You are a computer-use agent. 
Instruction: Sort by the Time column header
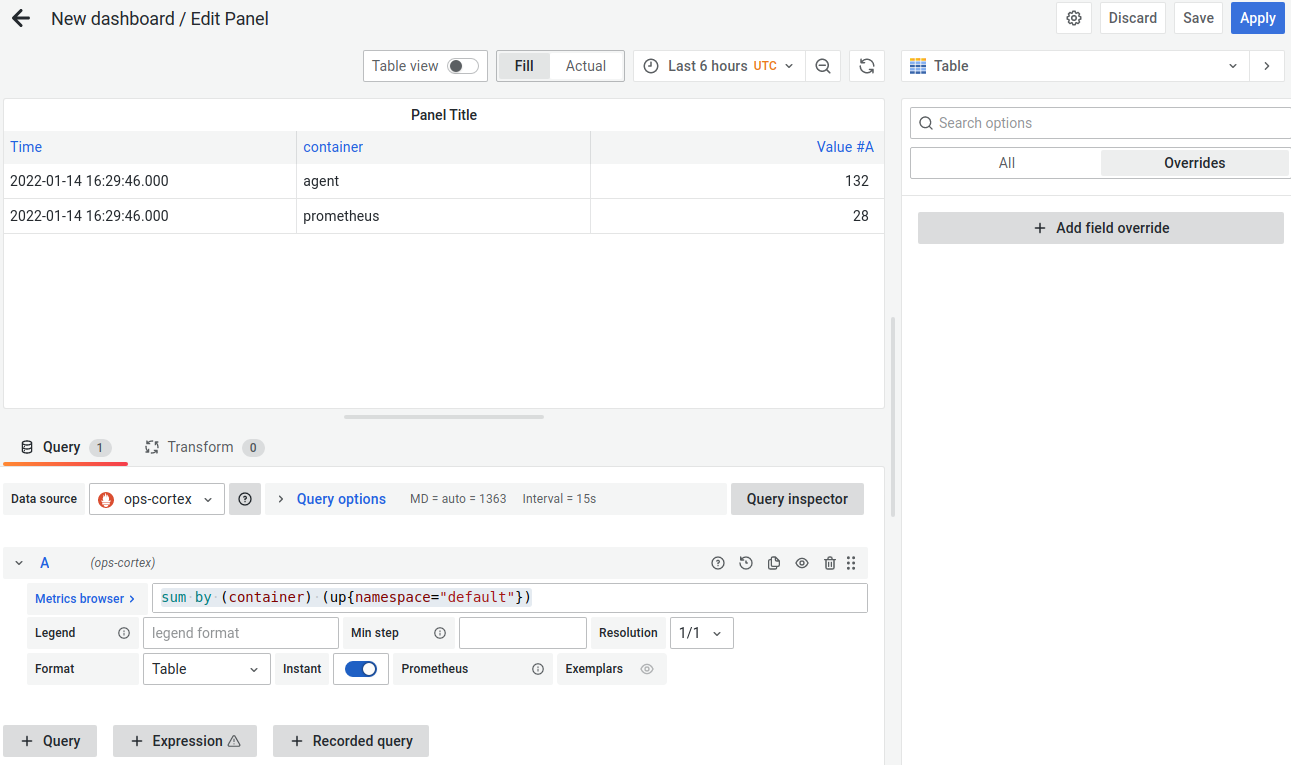click(26, 147)
